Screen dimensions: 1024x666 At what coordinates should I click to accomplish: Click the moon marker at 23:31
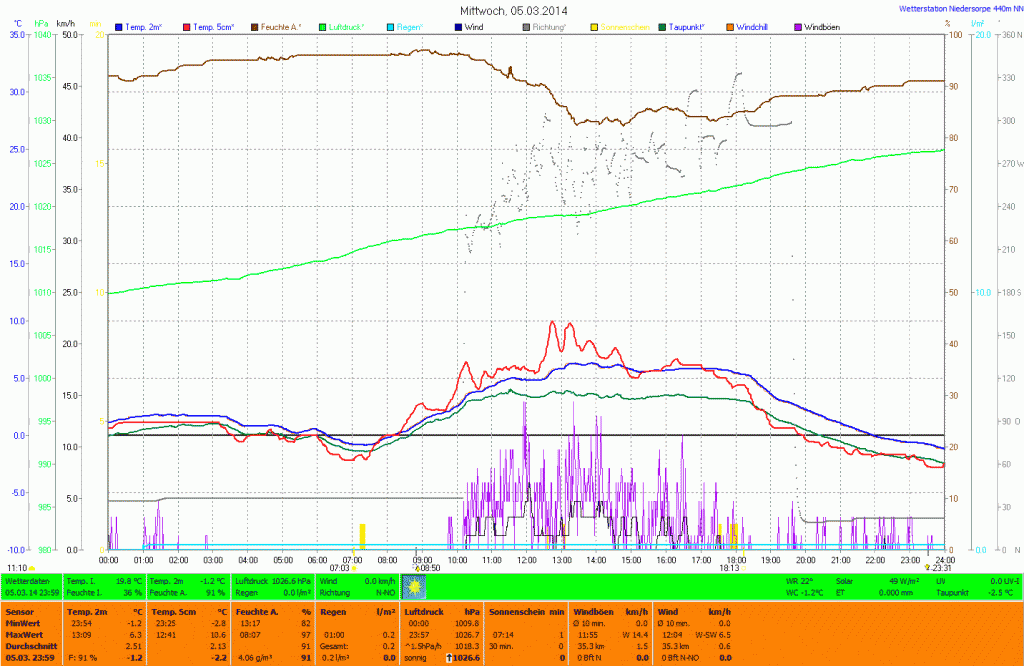[926, 568]
